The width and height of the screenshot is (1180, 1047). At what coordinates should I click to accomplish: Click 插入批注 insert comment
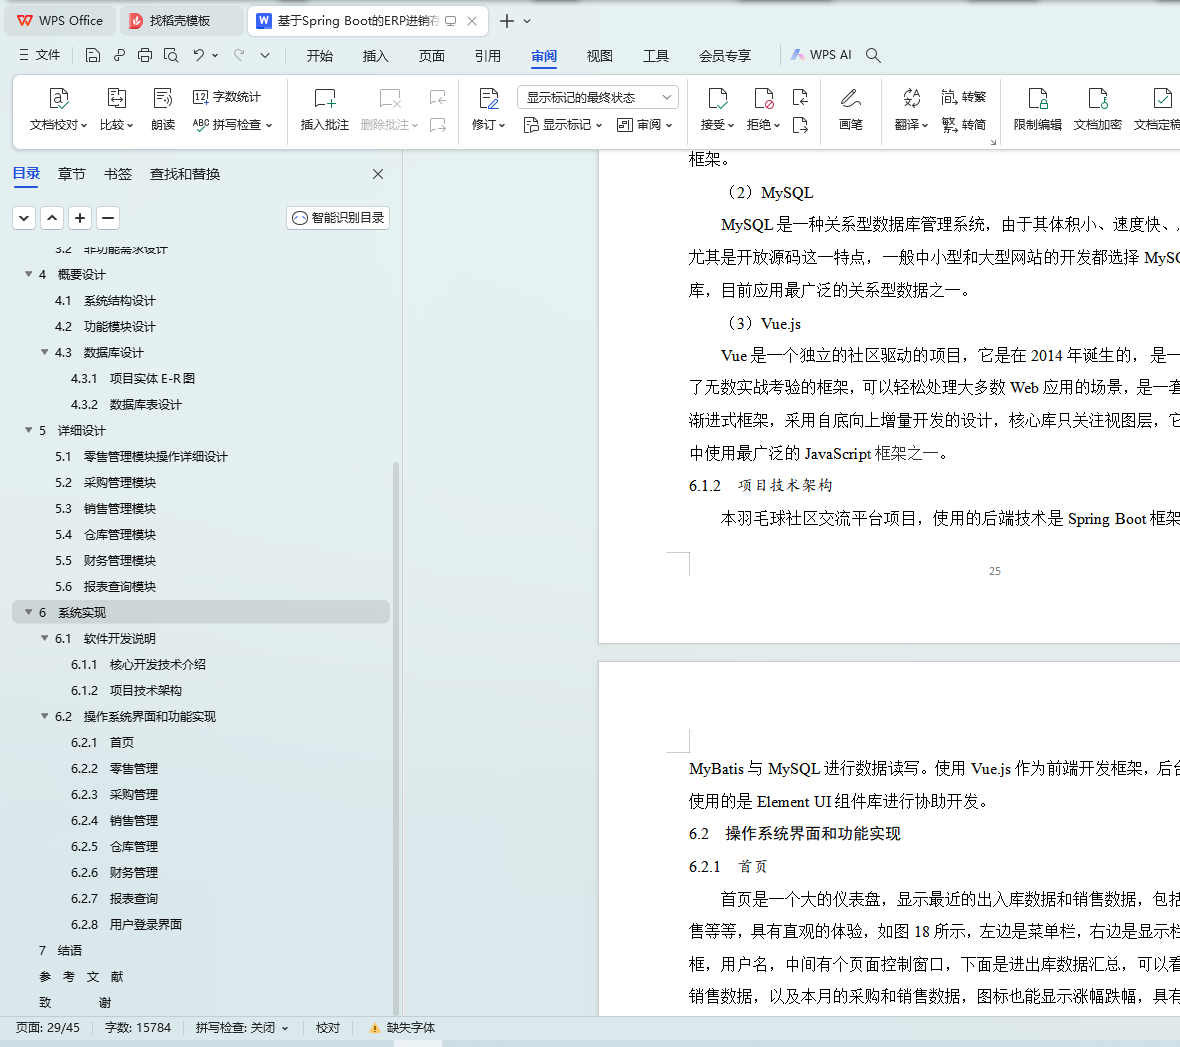[325, 109]
